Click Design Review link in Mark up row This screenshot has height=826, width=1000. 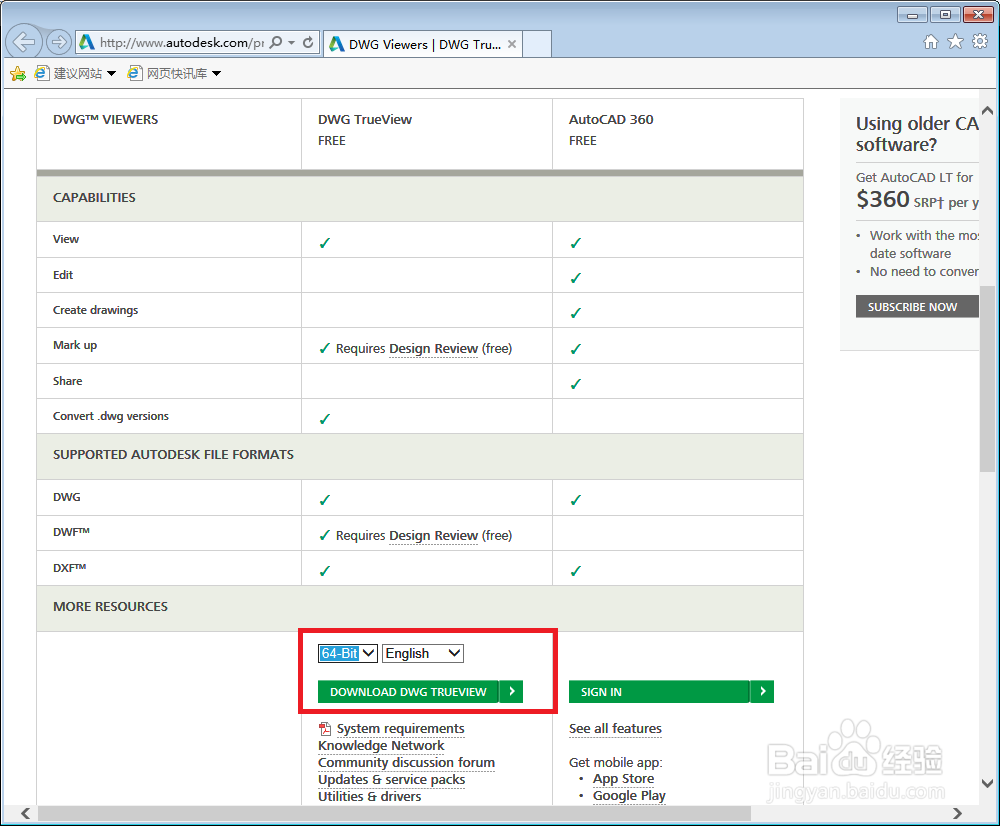433,348
